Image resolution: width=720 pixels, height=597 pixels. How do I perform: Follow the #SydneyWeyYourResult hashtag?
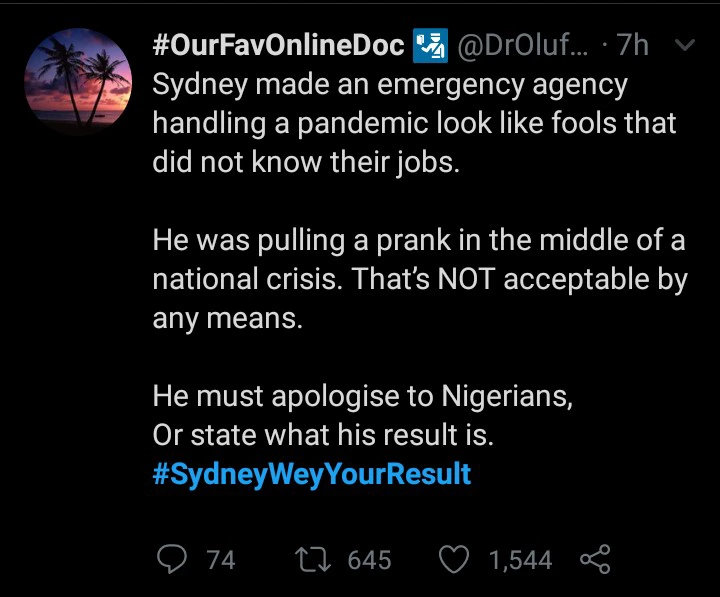click(311, 472)
